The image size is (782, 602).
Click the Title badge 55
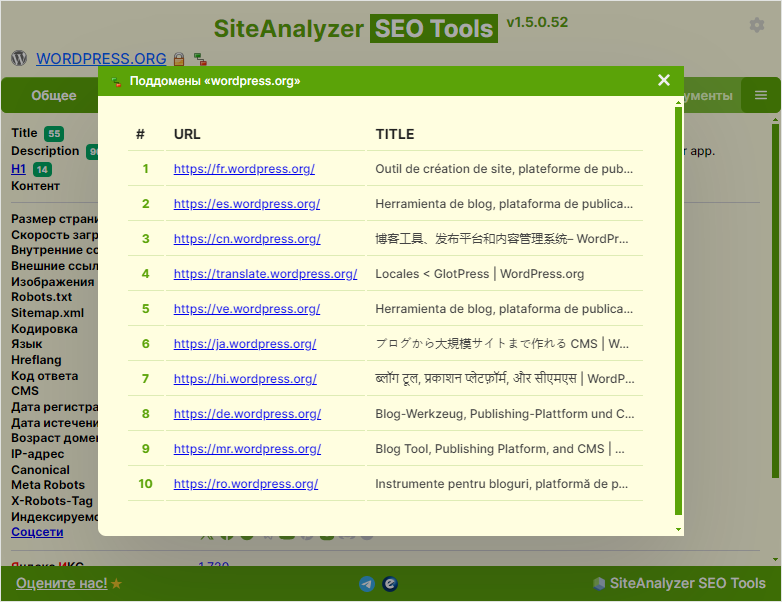54,134
